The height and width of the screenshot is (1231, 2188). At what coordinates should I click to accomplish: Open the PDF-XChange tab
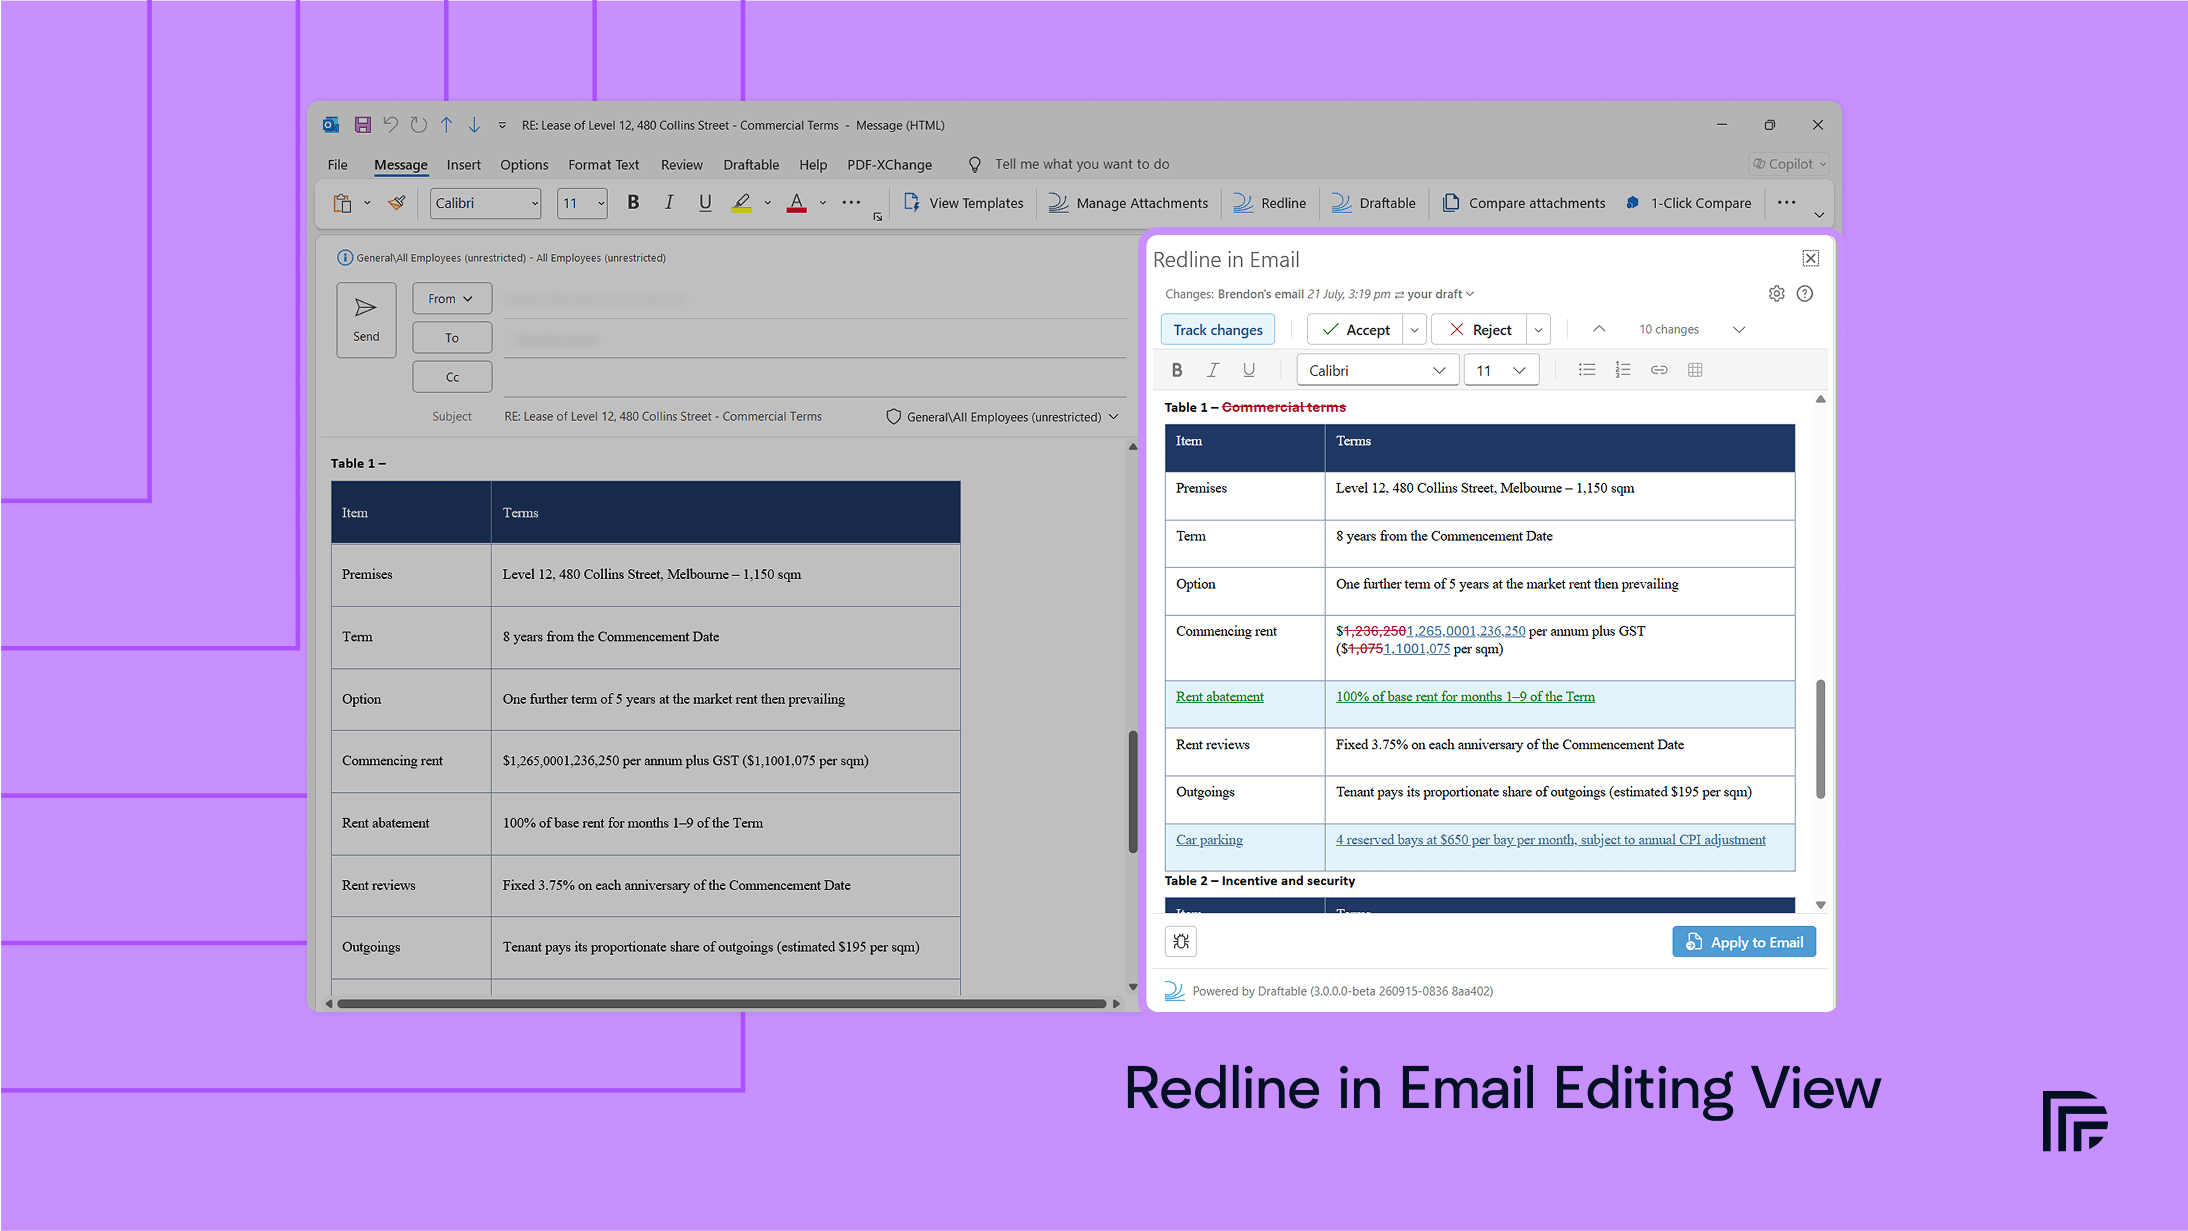889,164
